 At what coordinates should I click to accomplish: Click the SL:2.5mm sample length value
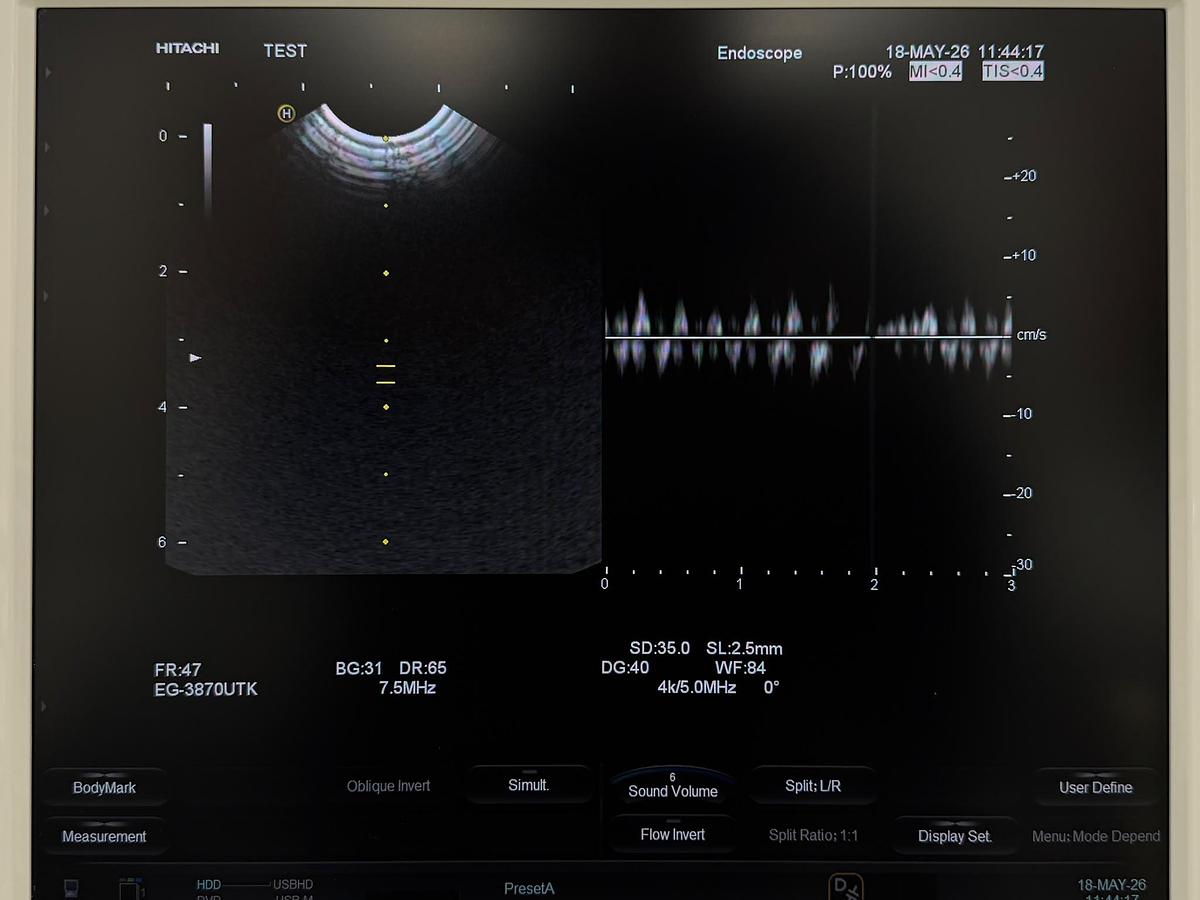click(x=745, y=648)
